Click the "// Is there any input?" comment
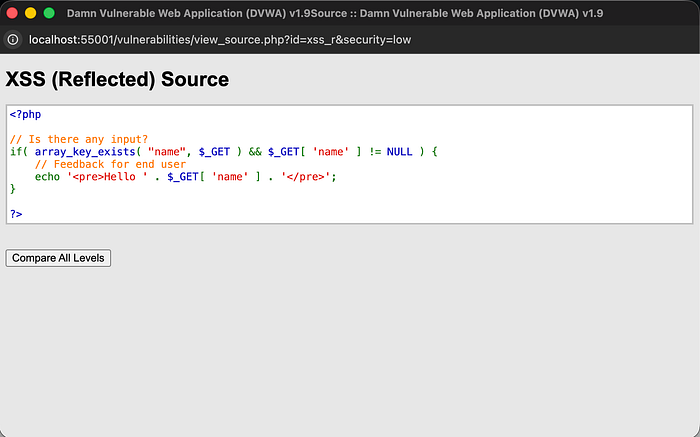700x437 pixels. coord(79,139)
